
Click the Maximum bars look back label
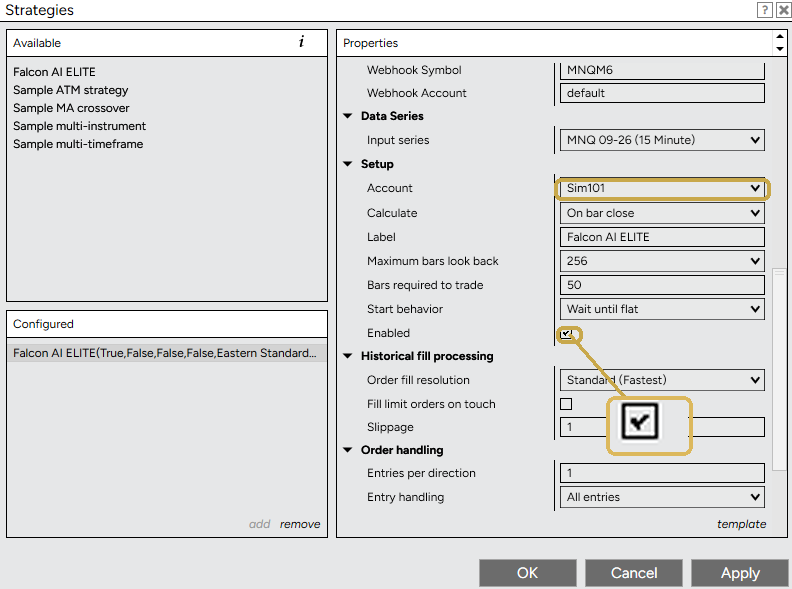coord(432,261)
